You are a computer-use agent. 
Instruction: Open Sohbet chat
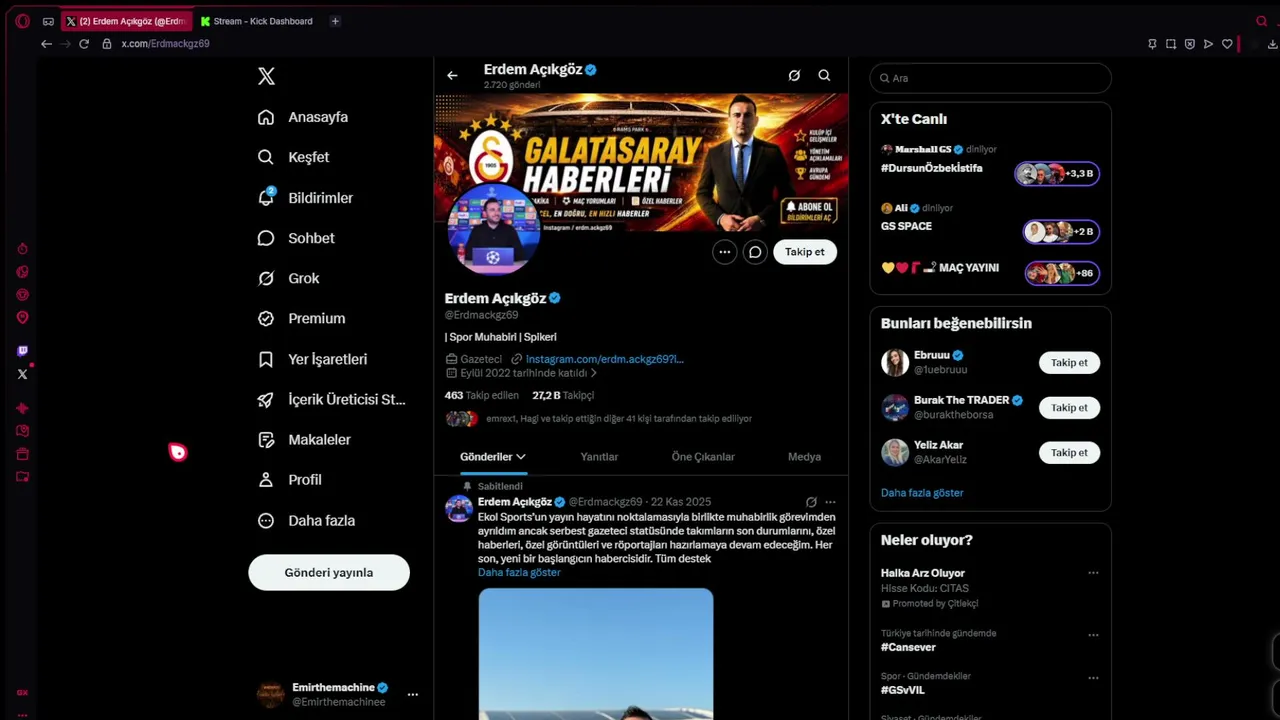296,238
